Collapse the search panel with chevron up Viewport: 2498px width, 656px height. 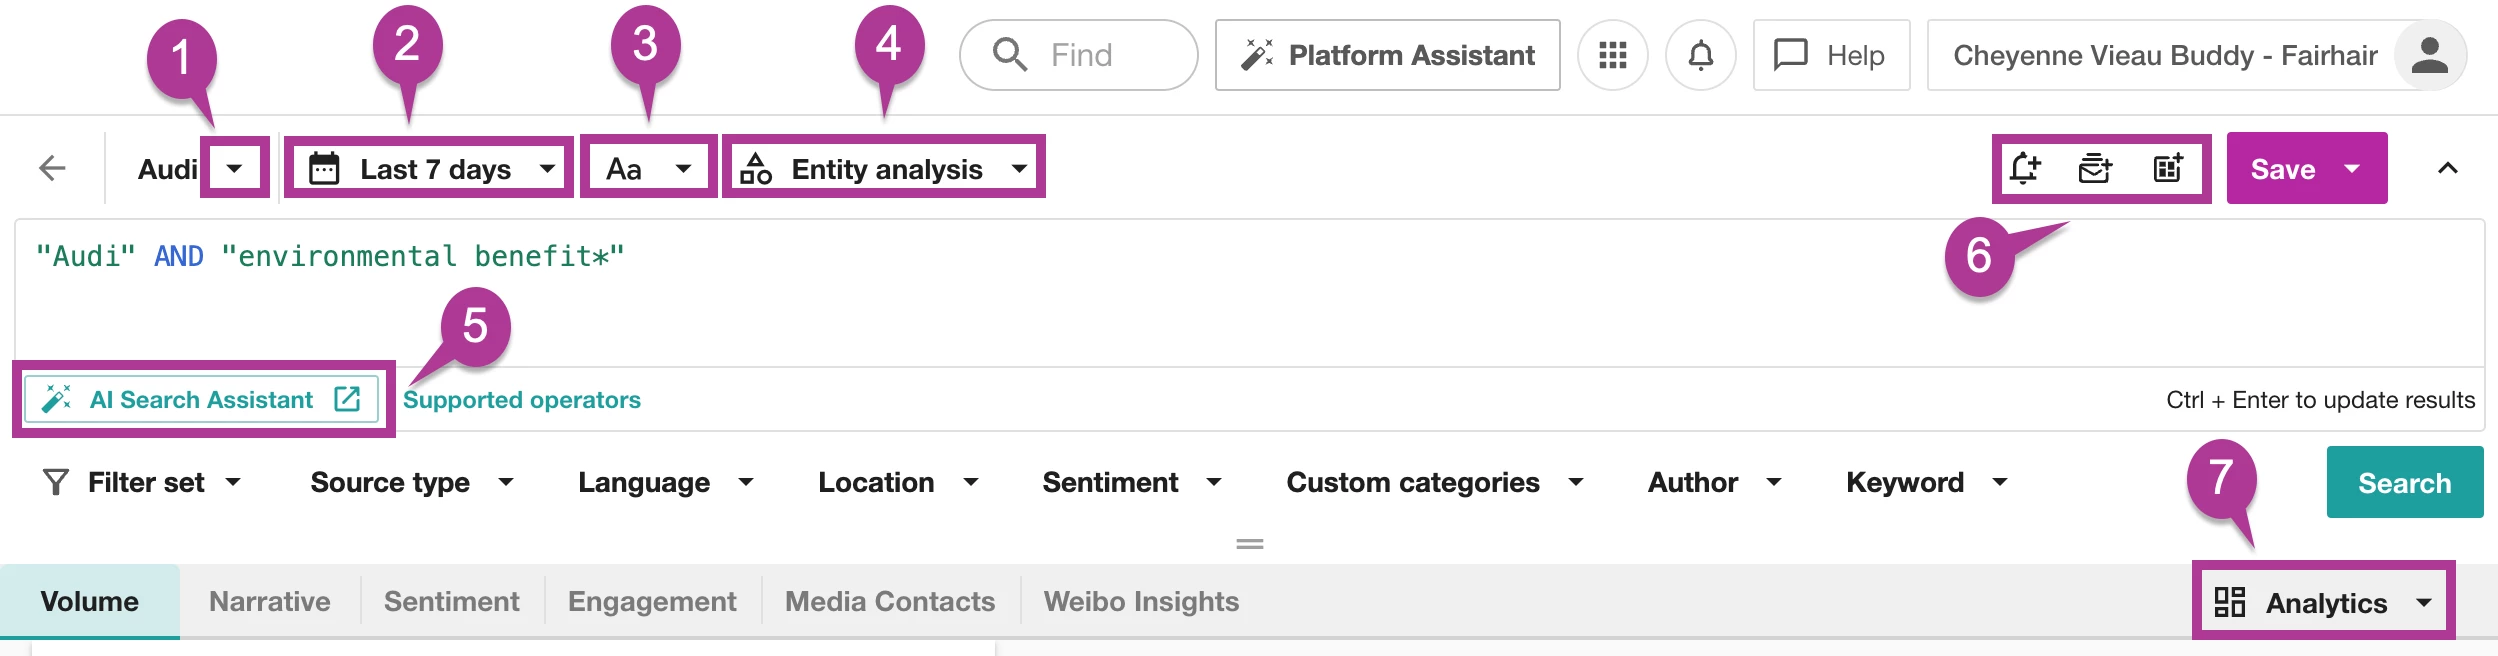2447,168
